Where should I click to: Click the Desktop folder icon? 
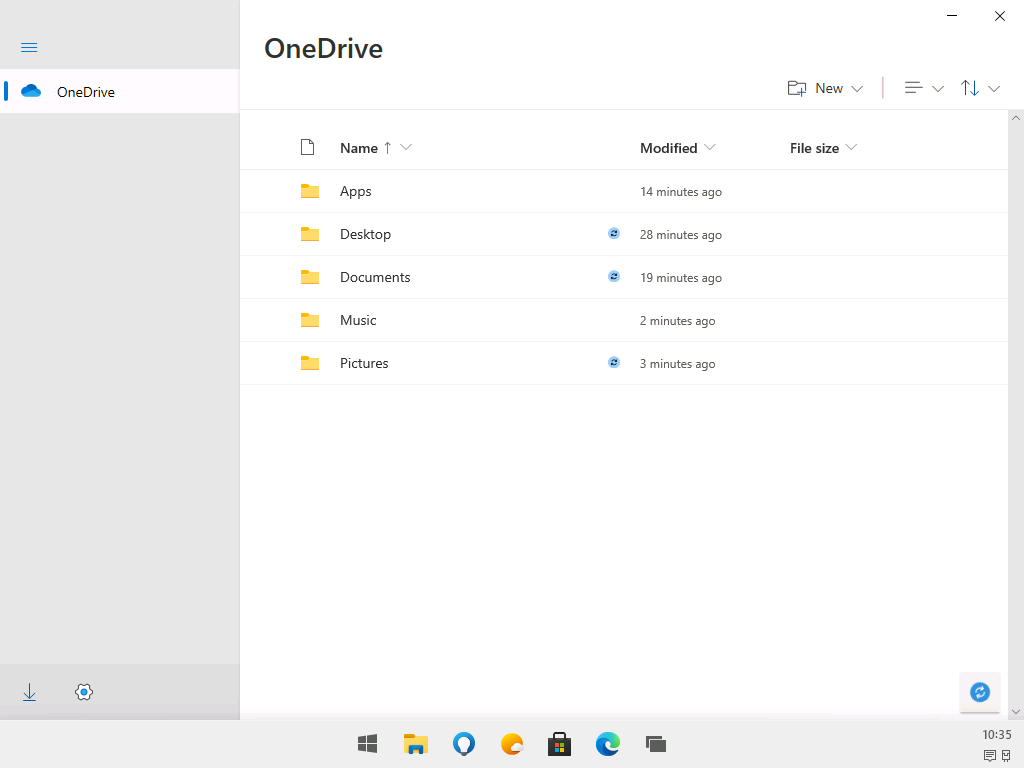coord(310,234)
